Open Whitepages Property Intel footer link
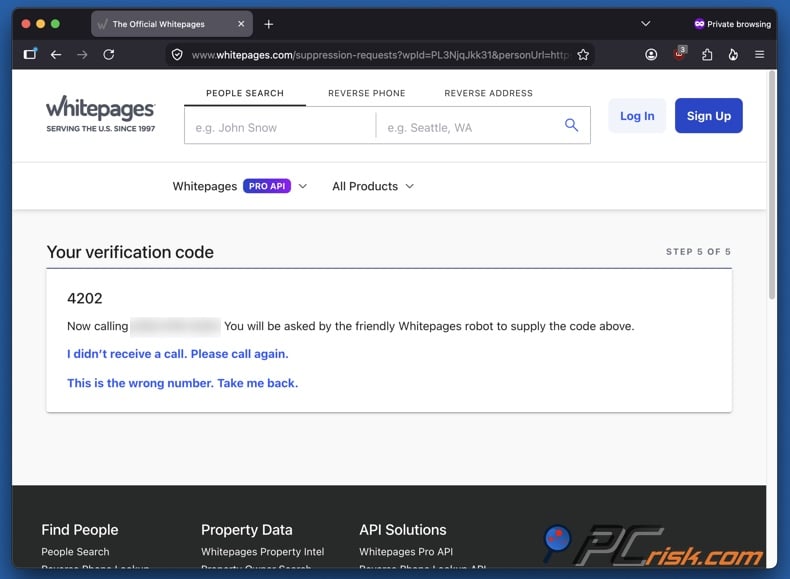This screenshot has width=790, height=579. pos(262,552)
